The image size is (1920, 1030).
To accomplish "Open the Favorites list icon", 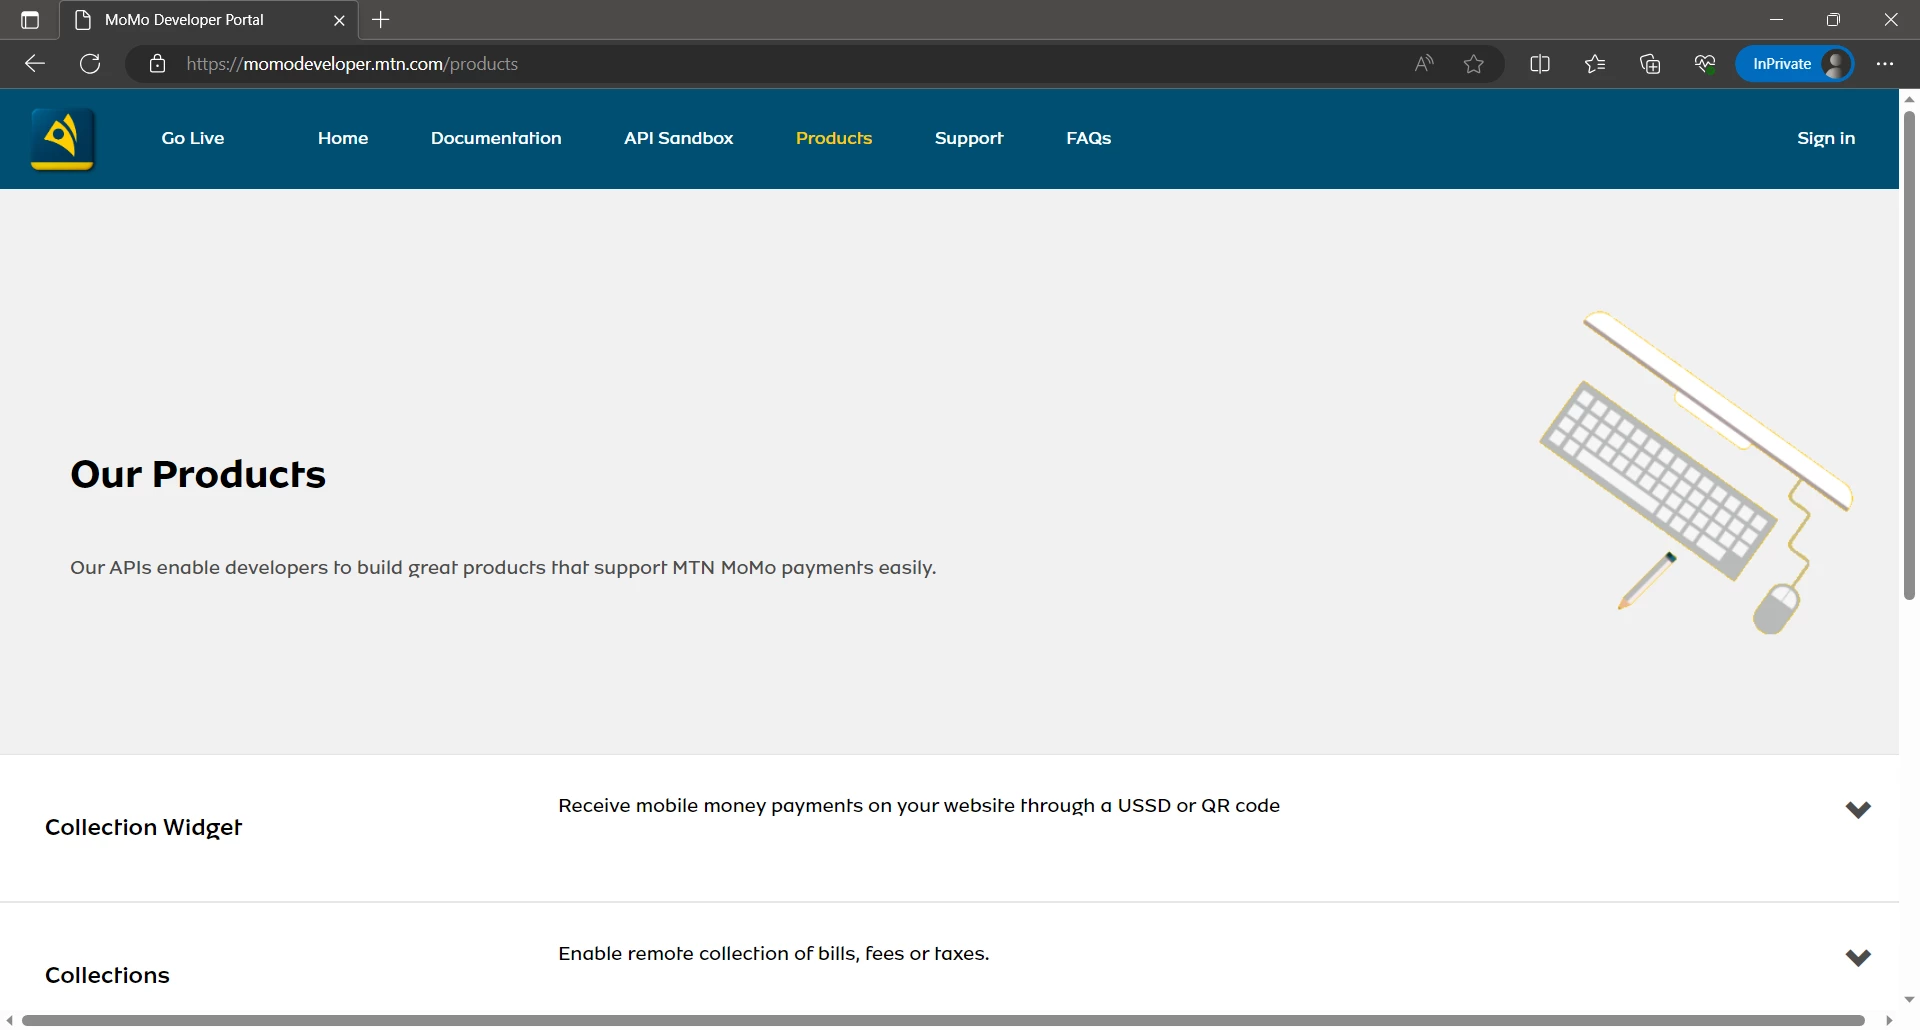I will tap(1595, 64).
